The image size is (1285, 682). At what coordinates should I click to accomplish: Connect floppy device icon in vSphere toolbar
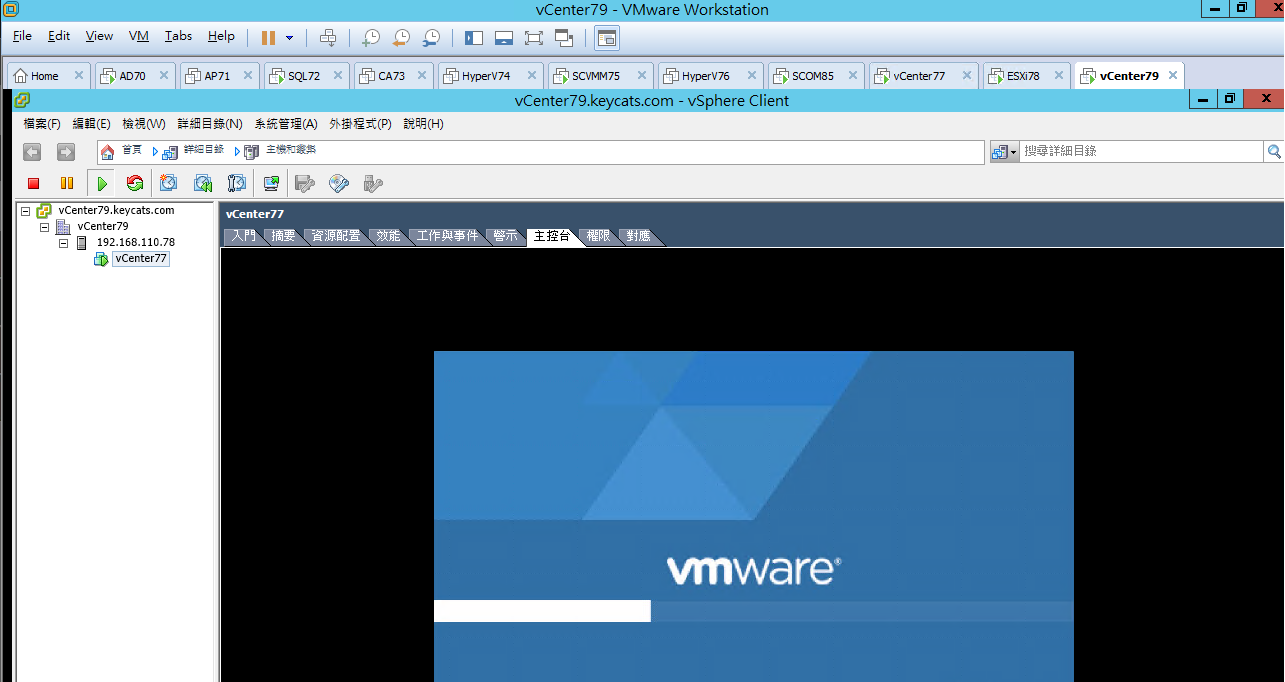tap(305, 183)
